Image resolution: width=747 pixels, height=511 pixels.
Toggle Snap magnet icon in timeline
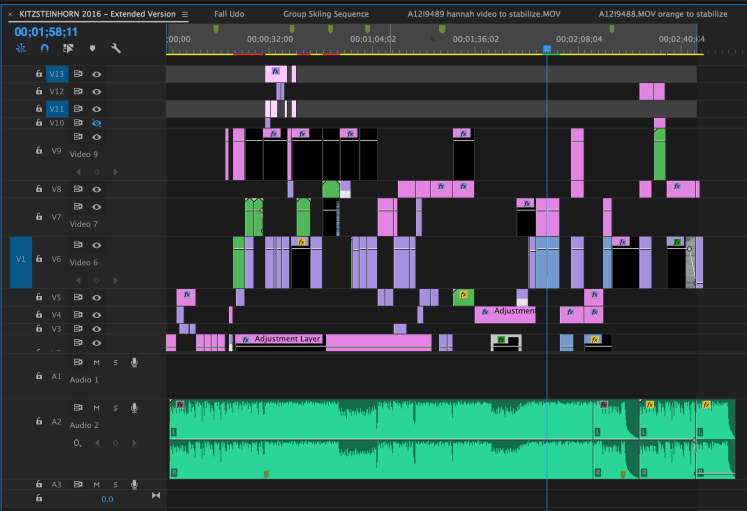click(44, 47)
